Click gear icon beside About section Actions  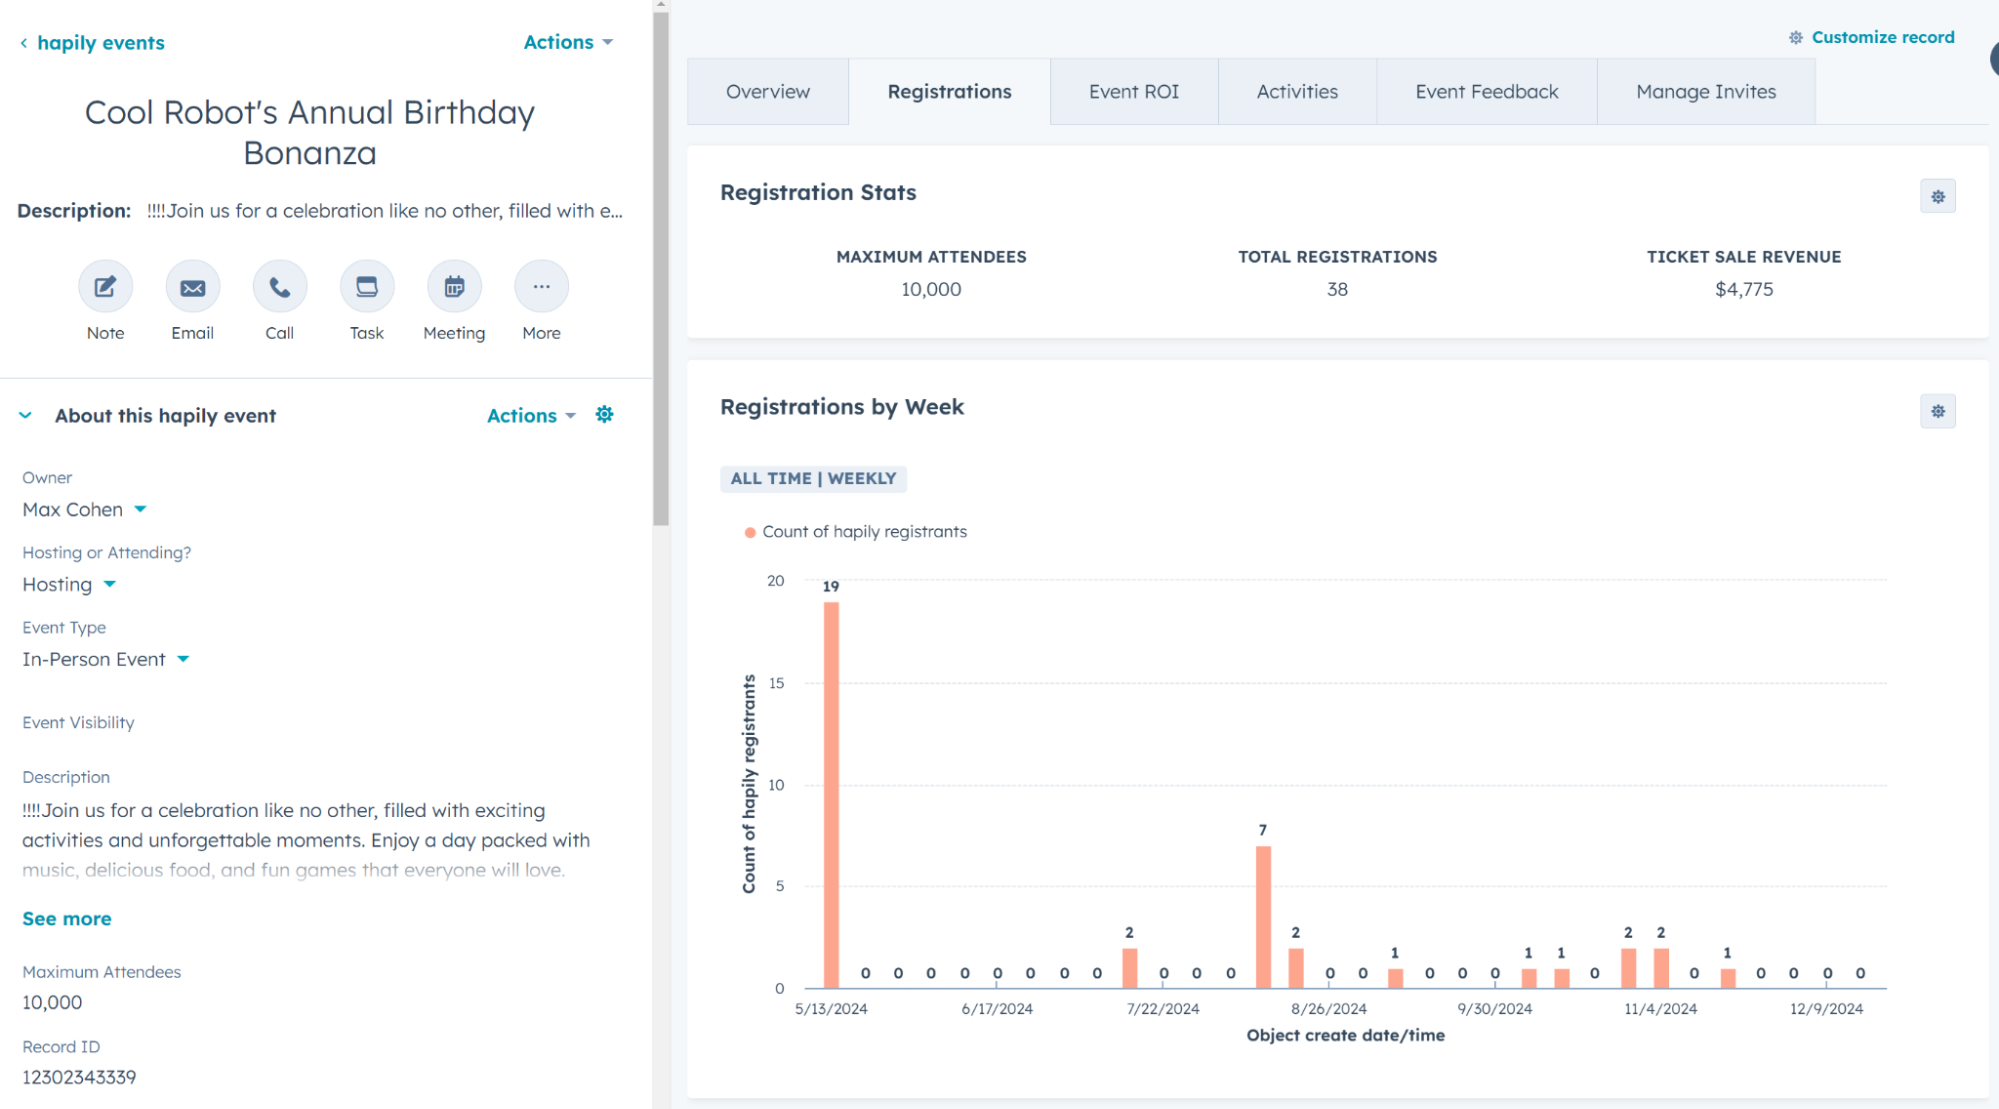click(x=604, y=415)
